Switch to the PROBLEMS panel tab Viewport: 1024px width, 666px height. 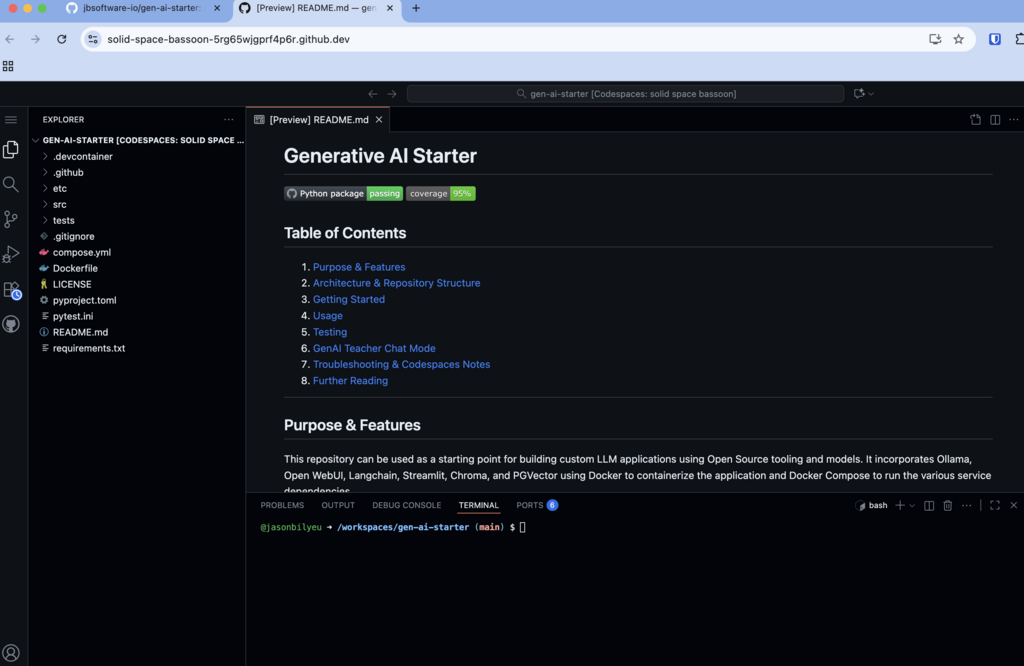point(282,506)
